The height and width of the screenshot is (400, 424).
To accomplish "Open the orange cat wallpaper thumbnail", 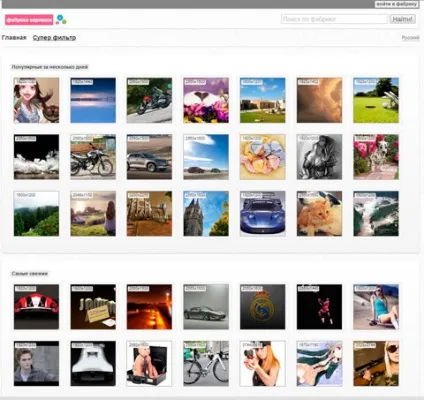I will [319, 214].
